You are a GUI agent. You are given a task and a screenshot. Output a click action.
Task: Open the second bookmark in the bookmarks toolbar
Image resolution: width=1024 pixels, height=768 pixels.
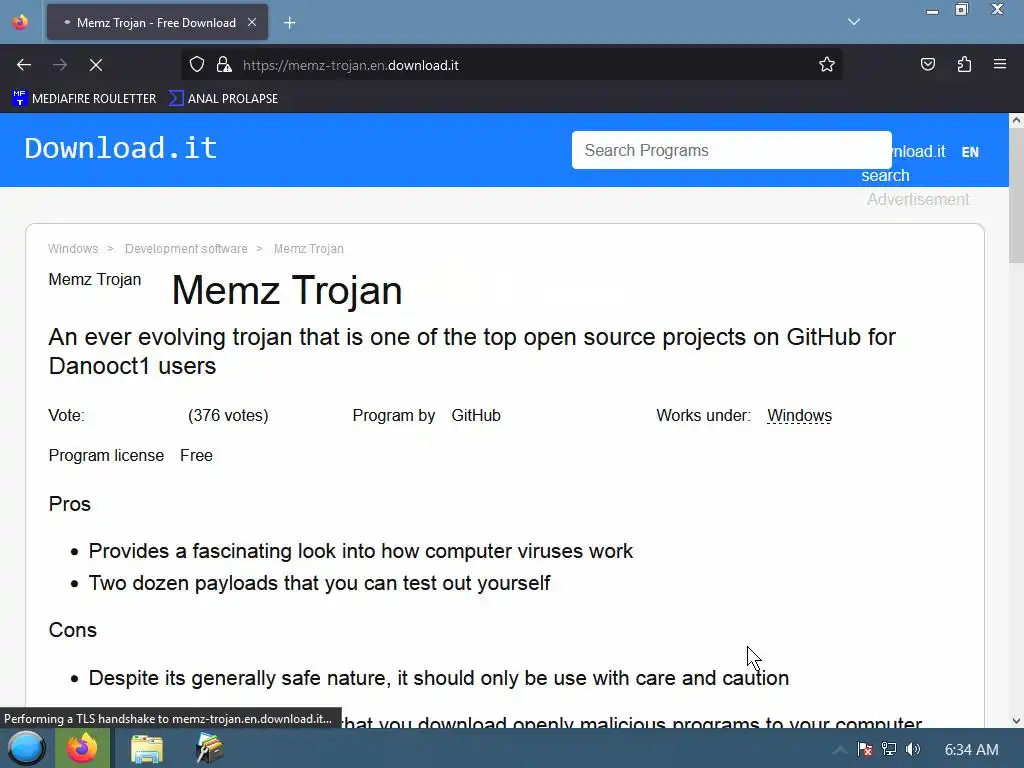pos(223,99)
